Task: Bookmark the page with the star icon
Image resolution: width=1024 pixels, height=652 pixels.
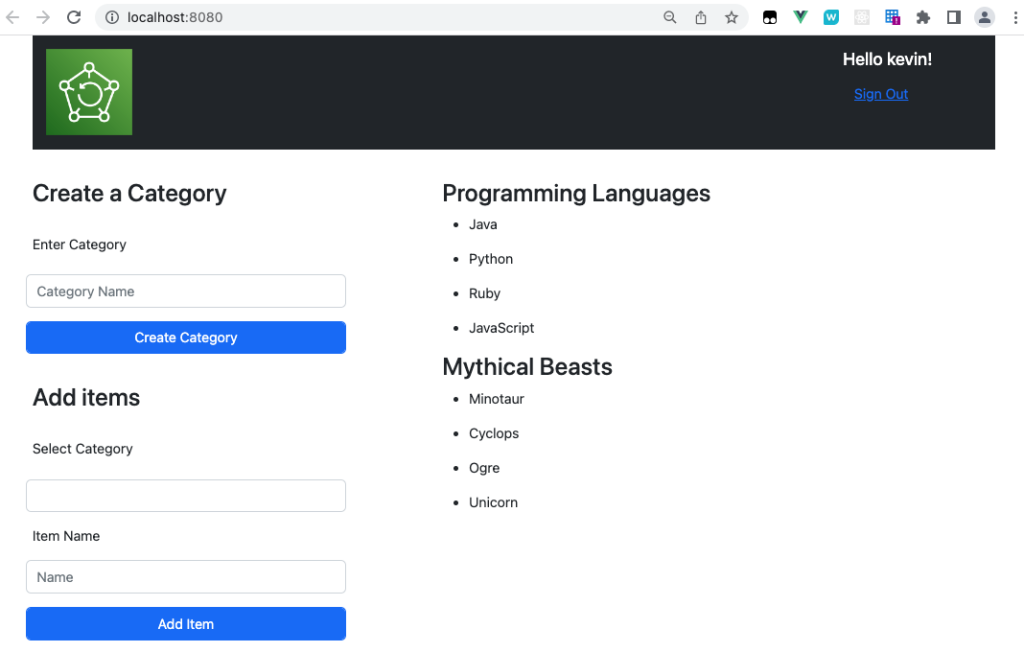Action: pyautogui.click(x=731, y=17)
